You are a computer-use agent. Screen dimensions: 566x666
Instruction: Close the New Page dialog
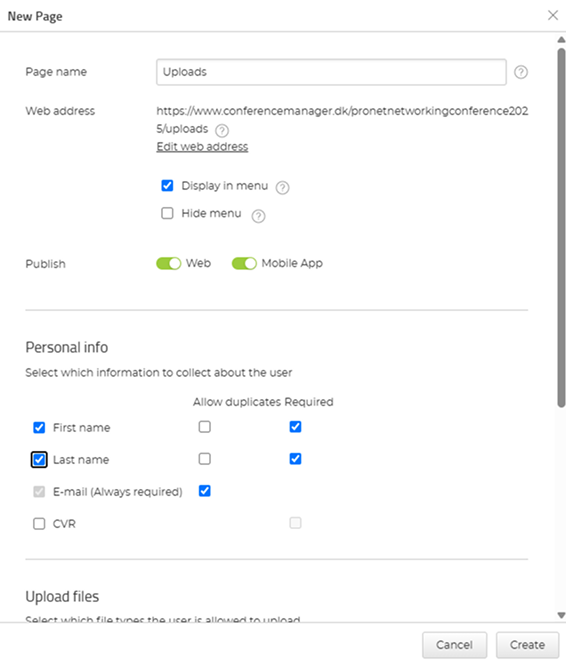pos(552,15)
